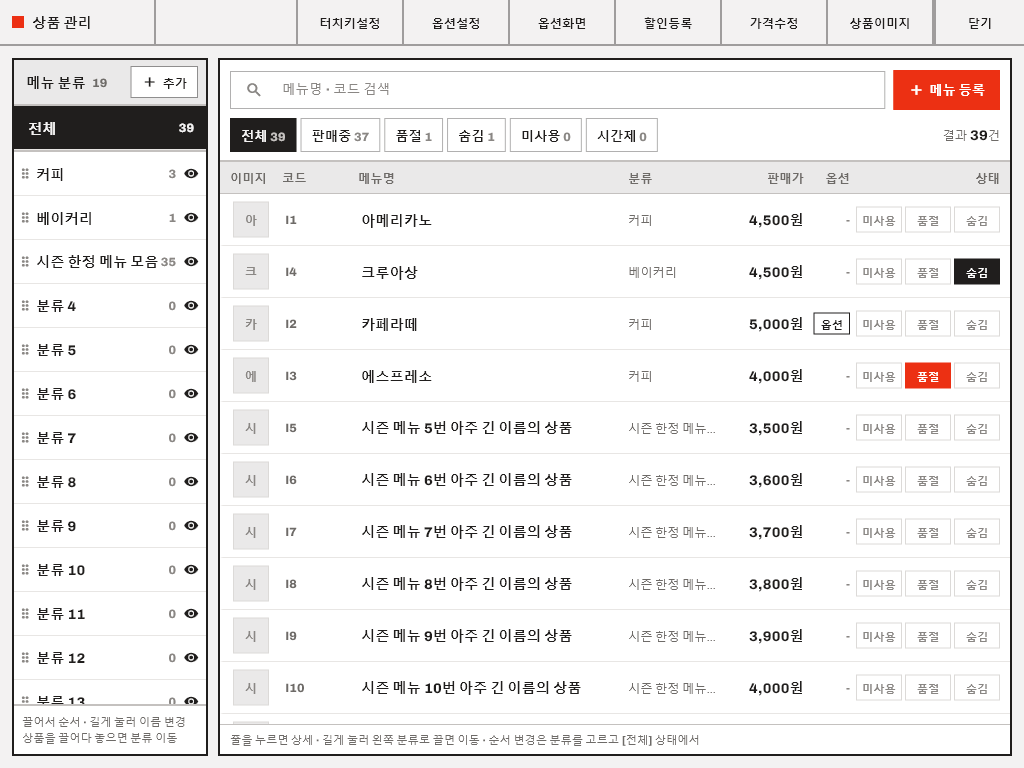
Task: Click the drag handle of 커피 category
Action: [25, 174]
